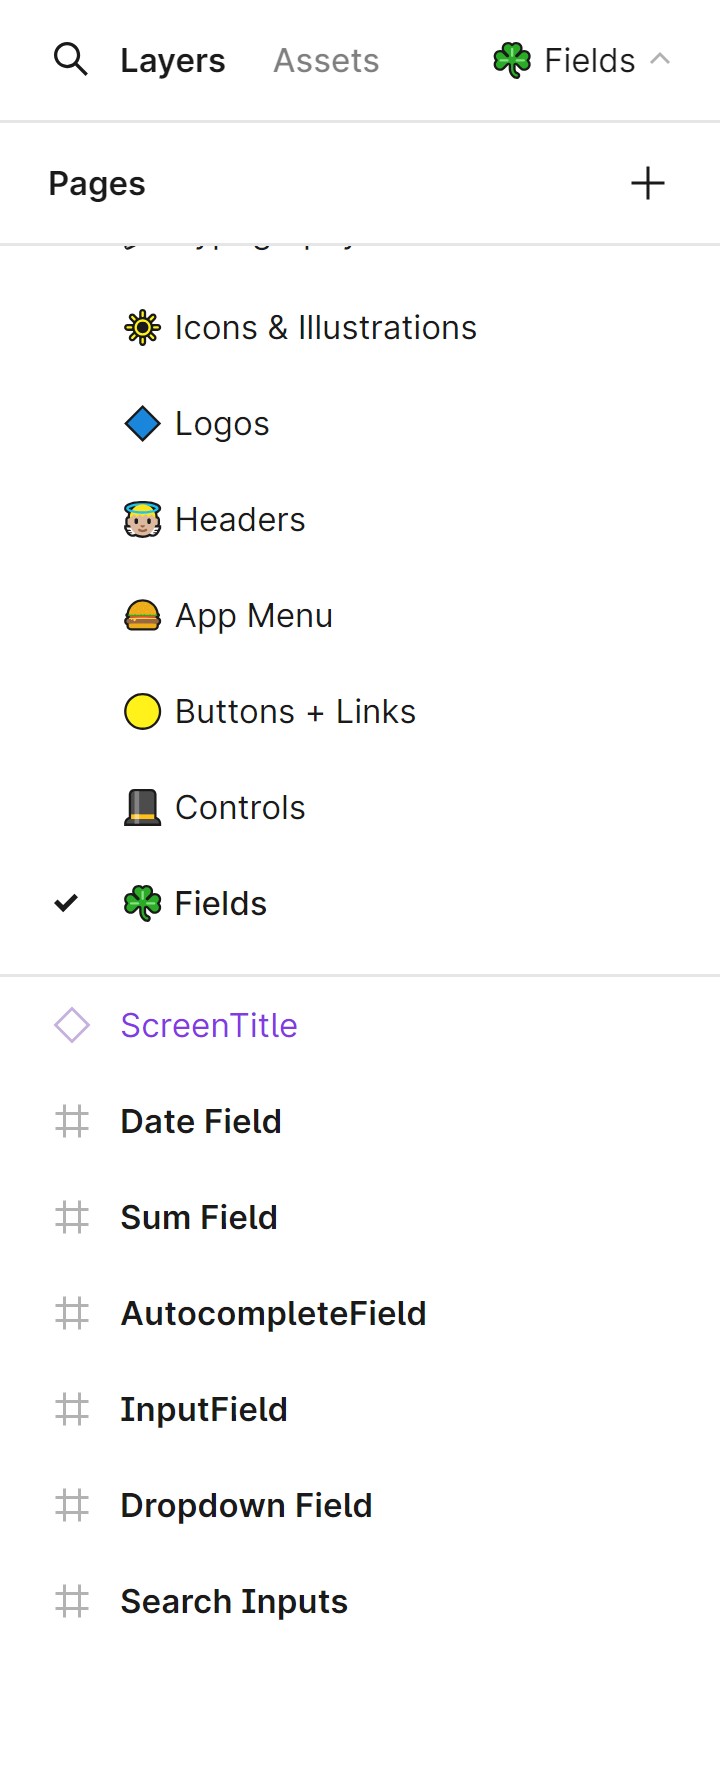Viewport: 720px width, 1779px height.
Task: Click the frame icon beside Date Field
Action: coord(72,1122)
